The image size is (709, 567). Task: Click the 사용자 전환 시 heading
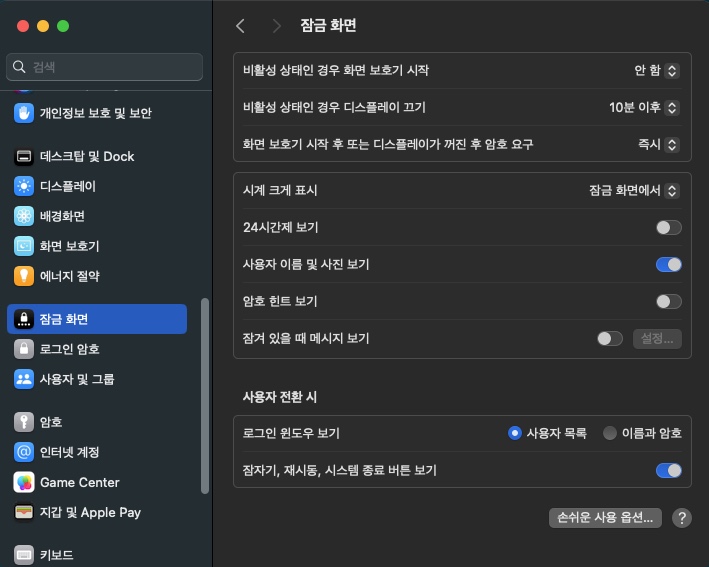coord(280,397)
